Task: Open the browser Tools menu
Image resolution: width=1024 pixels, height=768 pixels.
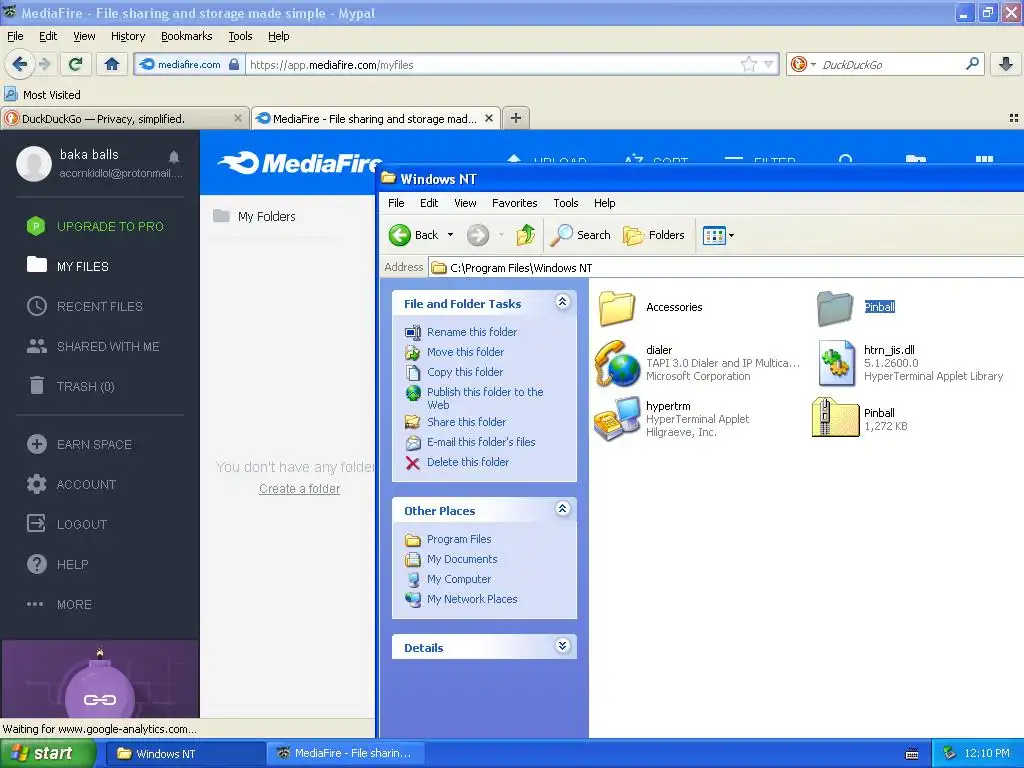Action: pos(240,36)
